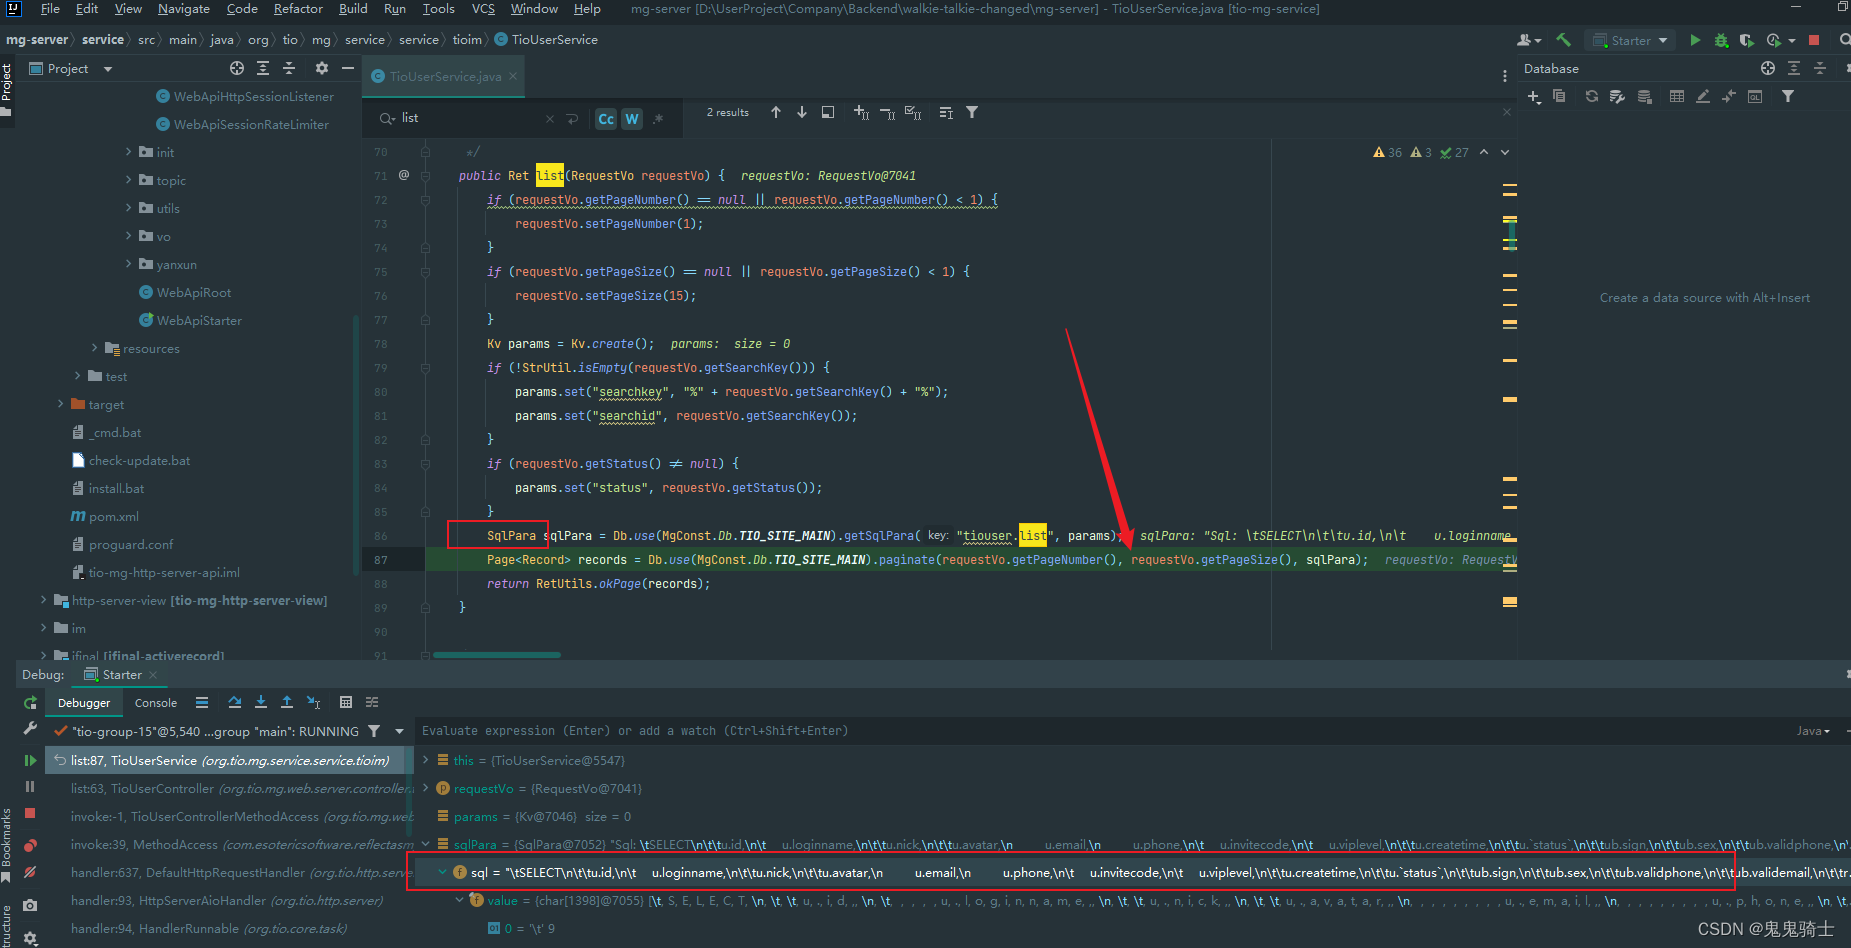This screenshot has width=1851, height=948.
Task: Open the VCS menu
Action: 483,9
